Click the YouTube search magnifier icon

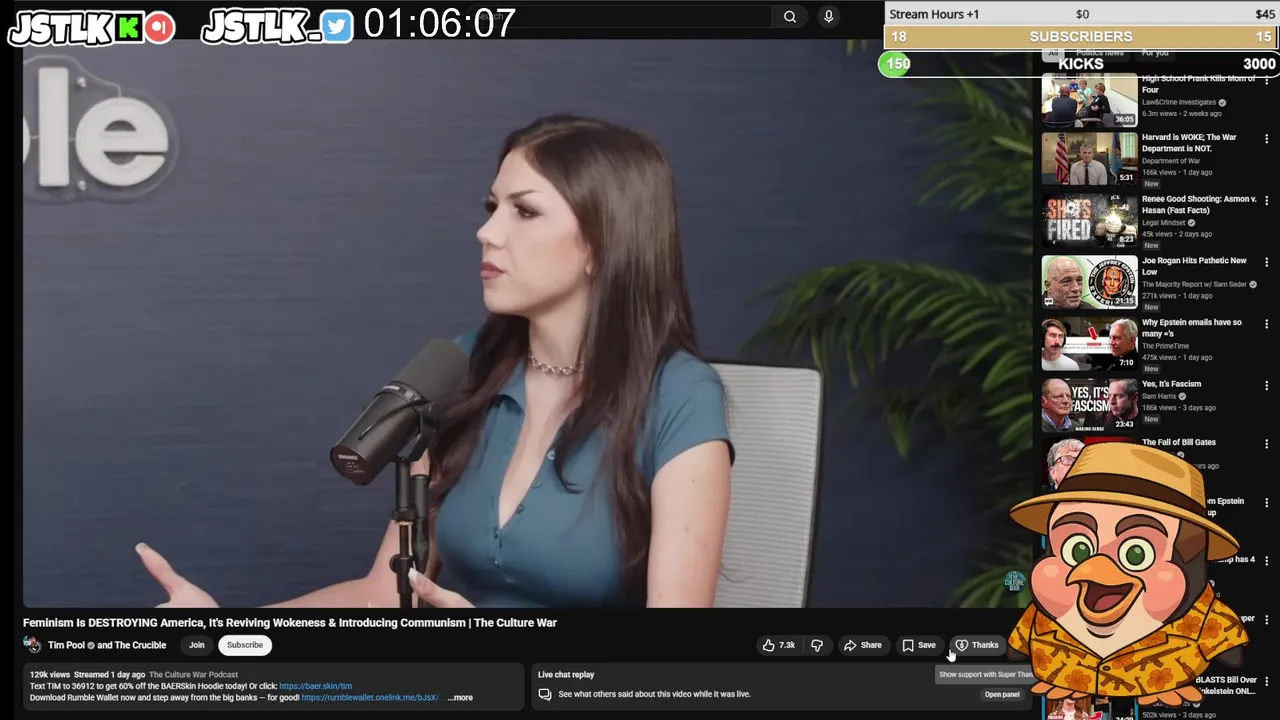click(x=790, y=16)
